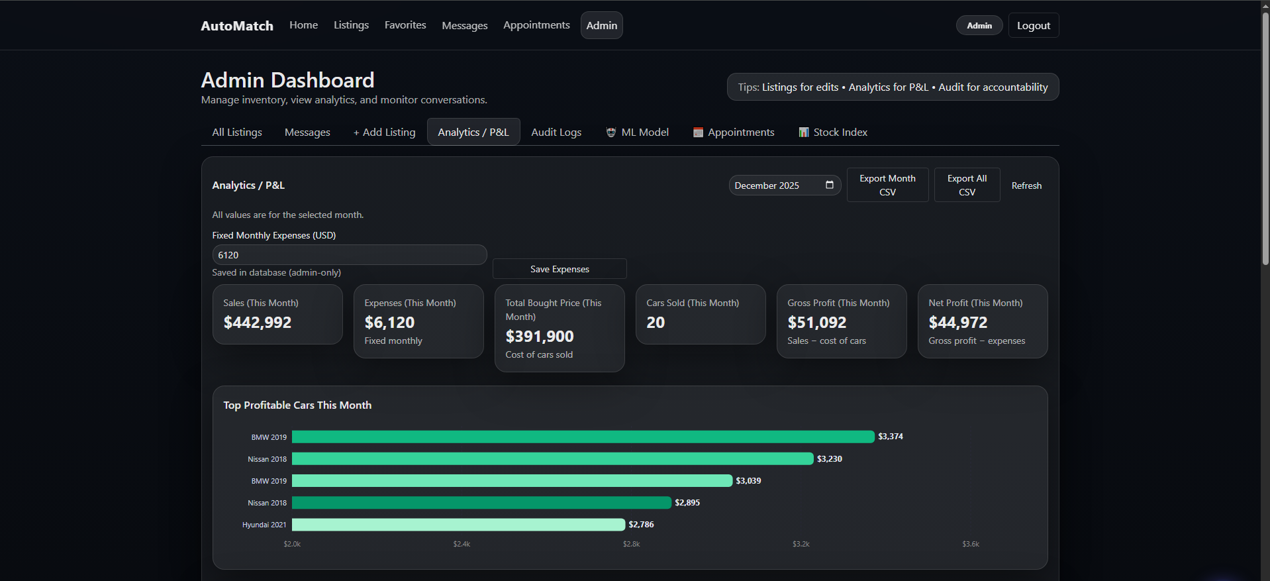The height and width of the screenshot is (581, 1270).
Task: Open the Stock Index tab
Action: [832, 132]
